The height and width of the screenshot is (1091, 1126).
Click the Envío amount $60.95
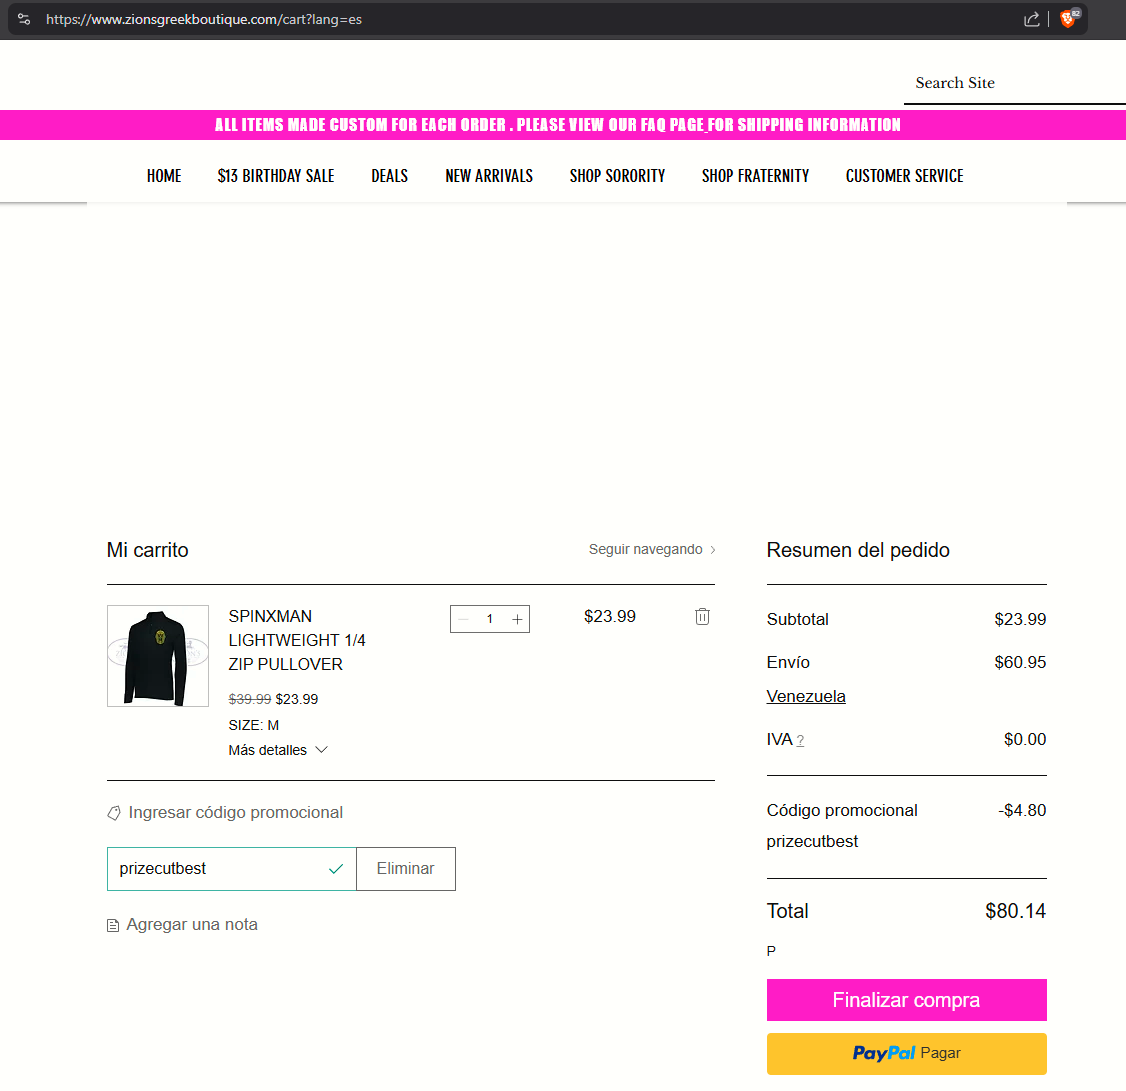(x=1020, y=662)
